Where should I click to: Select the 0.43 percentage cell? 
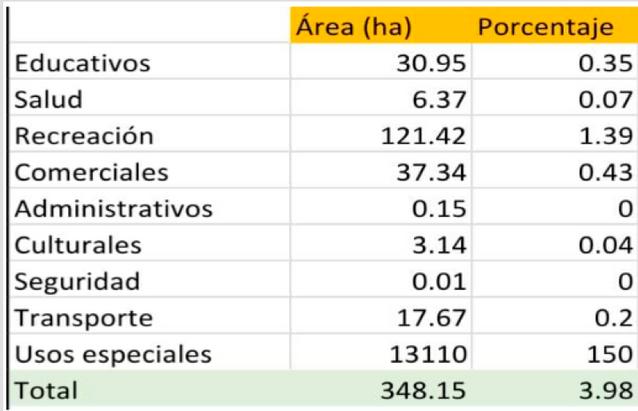pyautogui.click(x=555, y=170)
